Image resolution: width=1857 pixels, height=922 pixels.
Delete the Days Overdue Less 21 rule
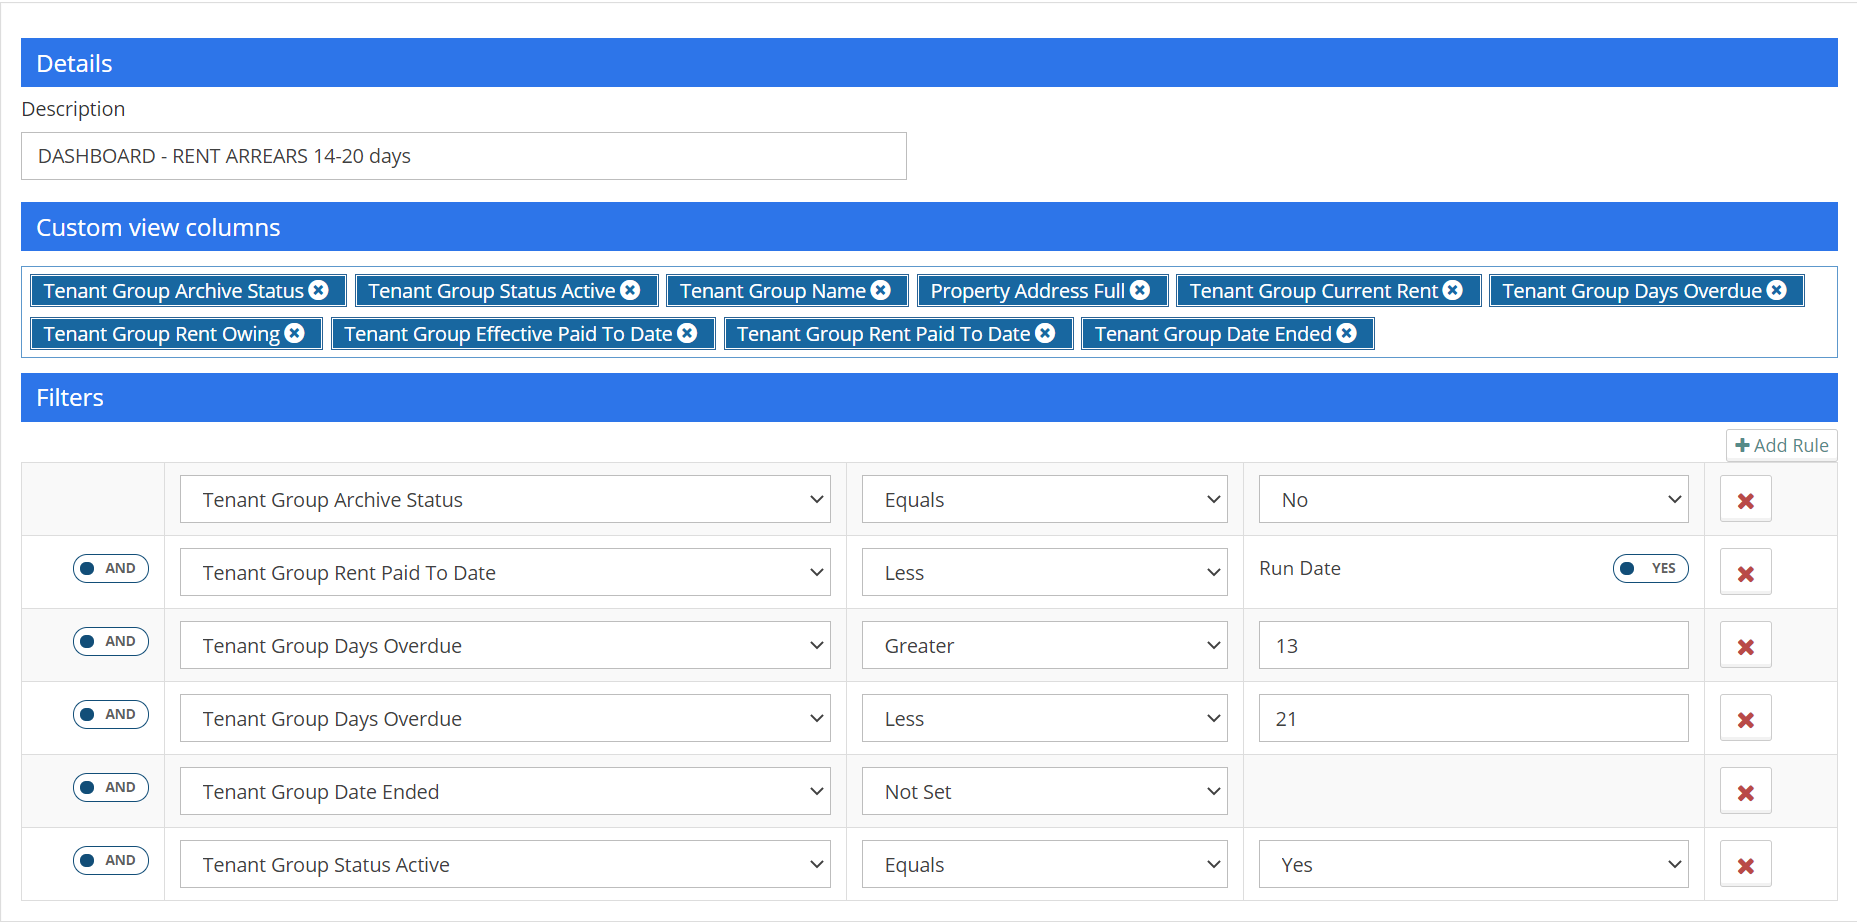(x=1746, y=719)
